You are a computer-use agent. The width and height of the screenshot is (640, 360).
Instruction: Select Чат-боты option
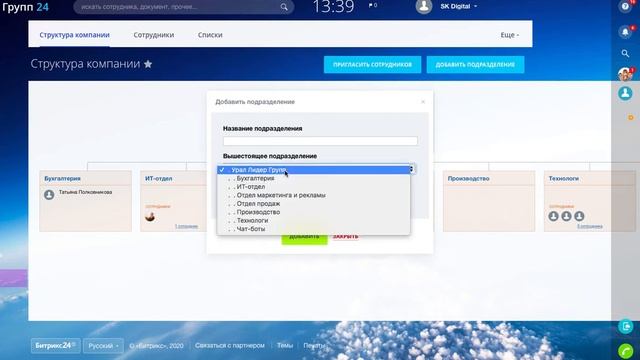[x=313, y=229]
